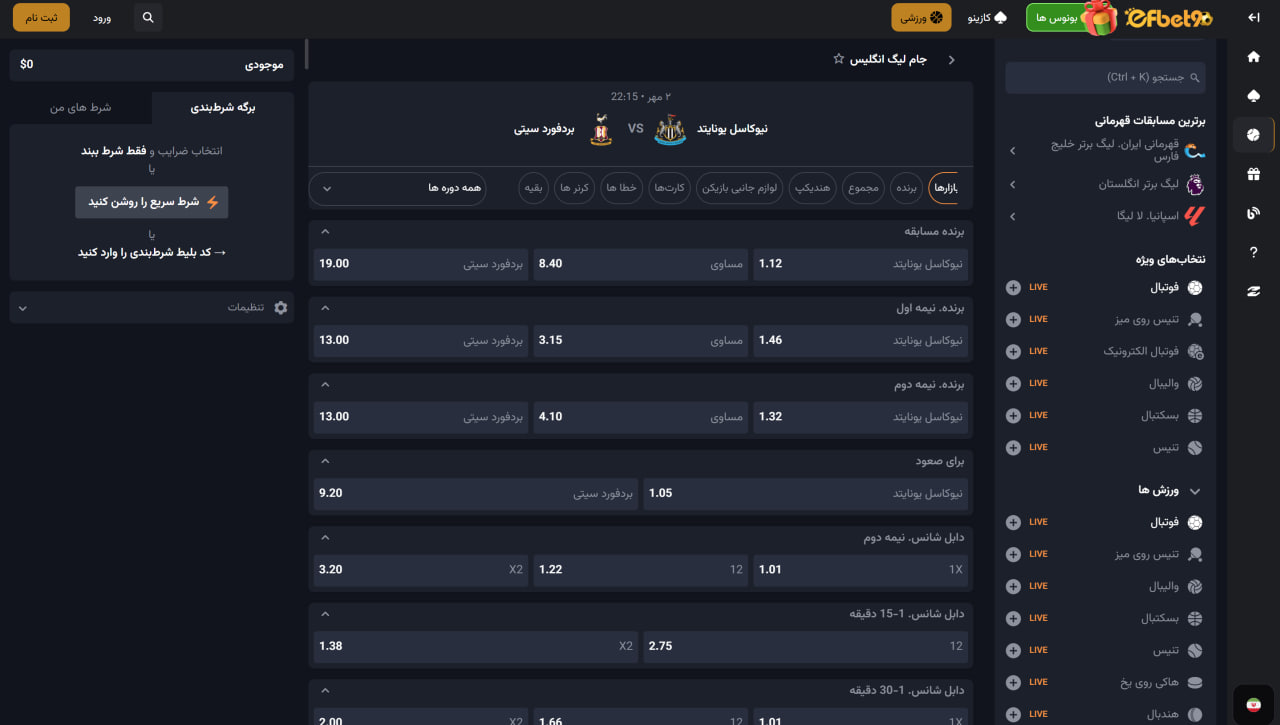
Task: Favorite the league with the star icon
Action: [x=839, y=59]
